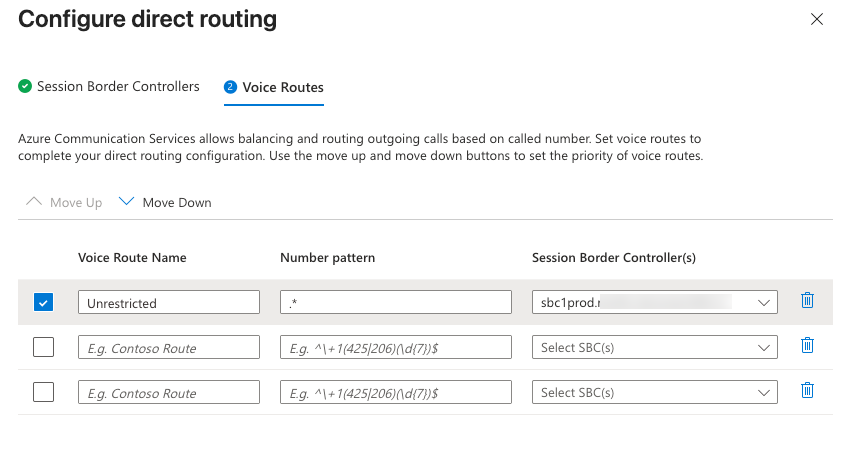Check the third voice route checkbox
846x470 pixels.
tap(44, 392)
